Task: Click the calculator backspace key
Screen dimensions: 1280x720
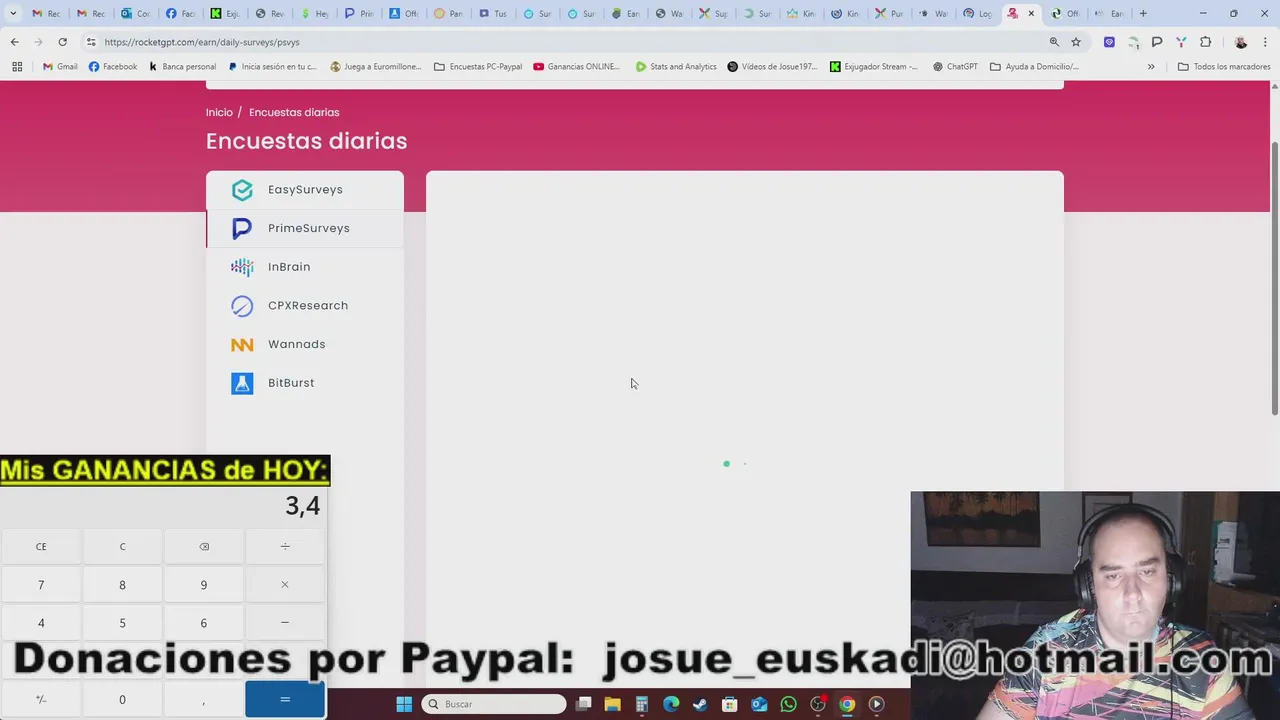Action: pos(204,547)
